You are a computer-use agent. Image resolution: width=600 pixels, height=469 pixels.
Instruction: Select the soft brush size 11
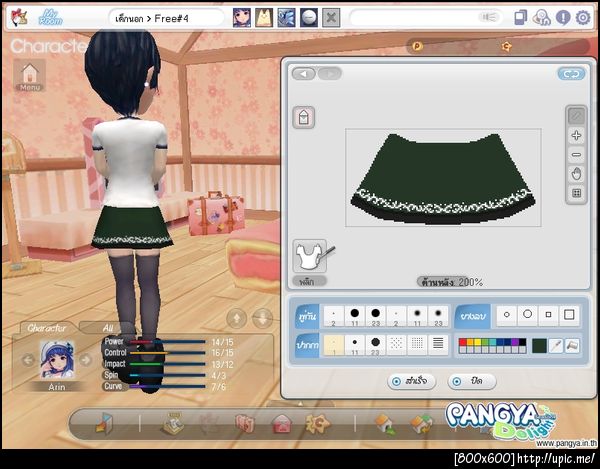pyautogui.click(x=417, y=316)
